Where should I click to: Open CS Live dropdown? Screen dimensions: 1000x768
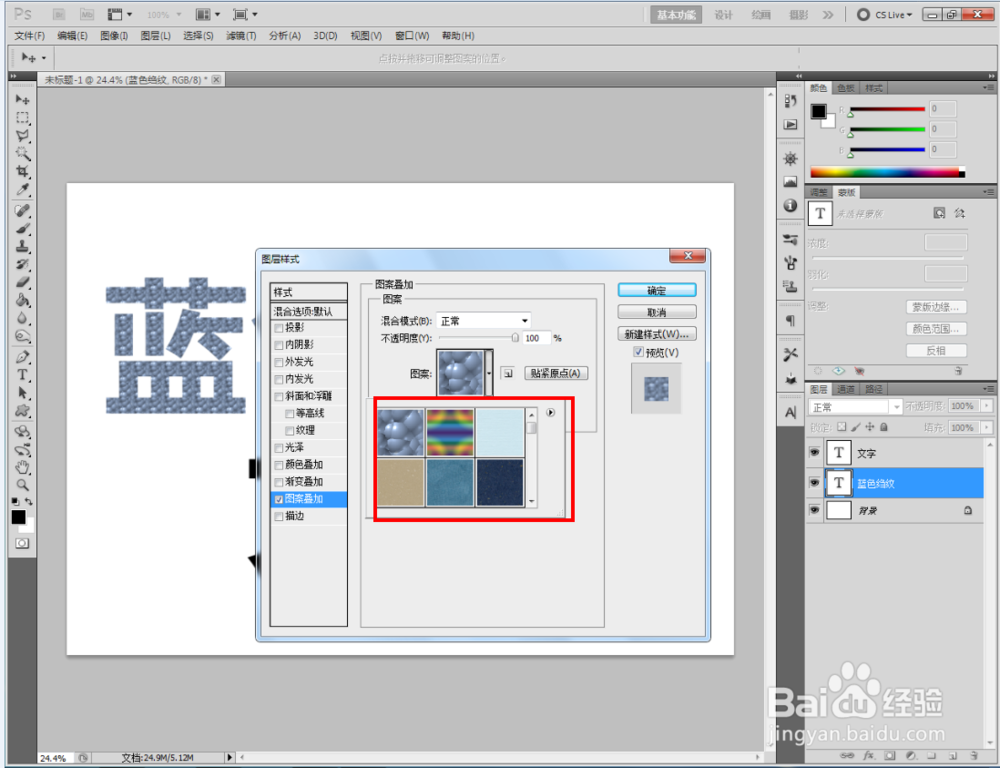click(885, 15)
